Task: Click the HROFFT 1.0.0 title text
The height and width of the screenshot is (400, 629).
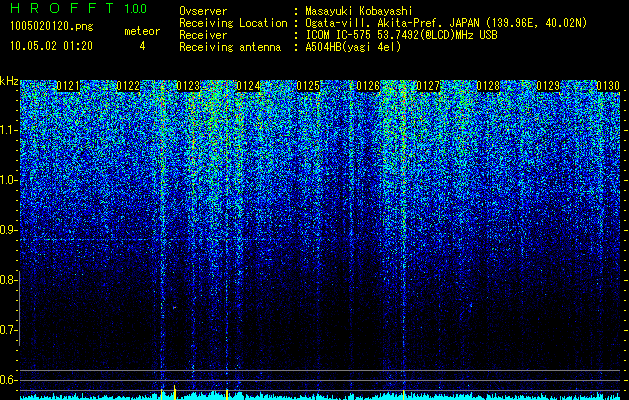Action: (79, 8)
